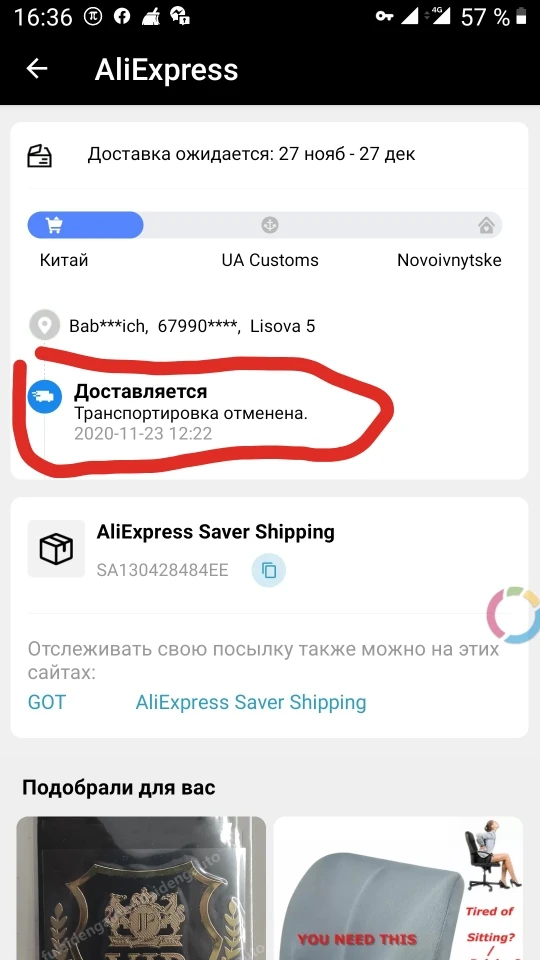Open the GOT tracking site link

47,702
